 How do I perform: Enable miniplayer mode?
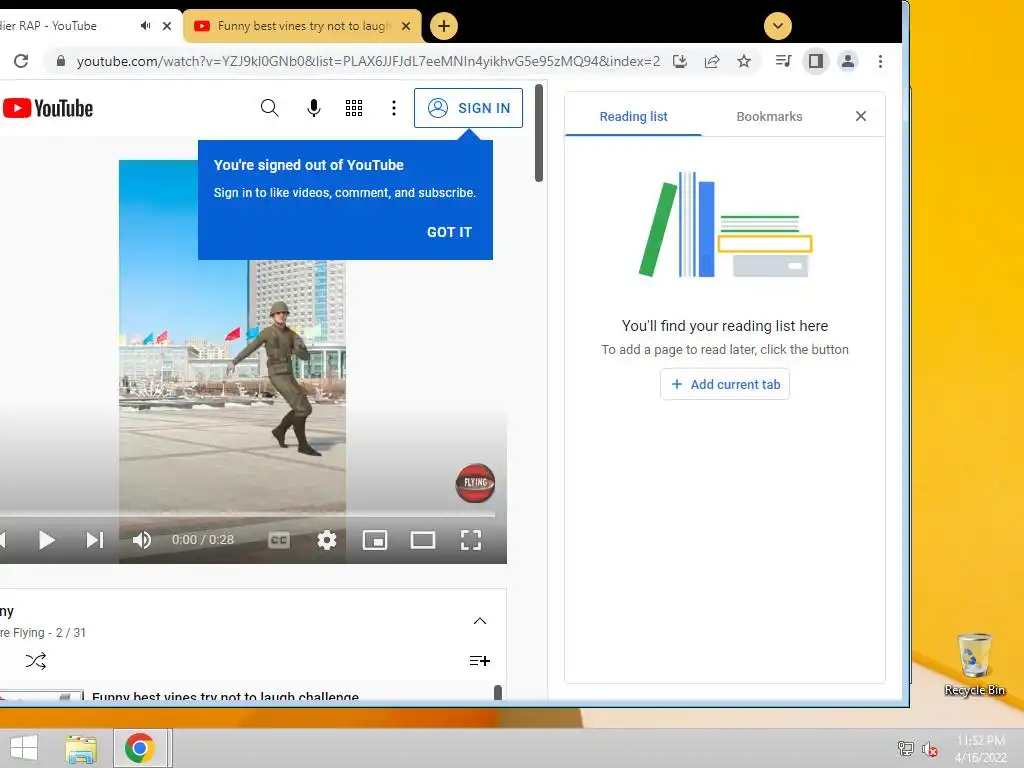(375, 540)
